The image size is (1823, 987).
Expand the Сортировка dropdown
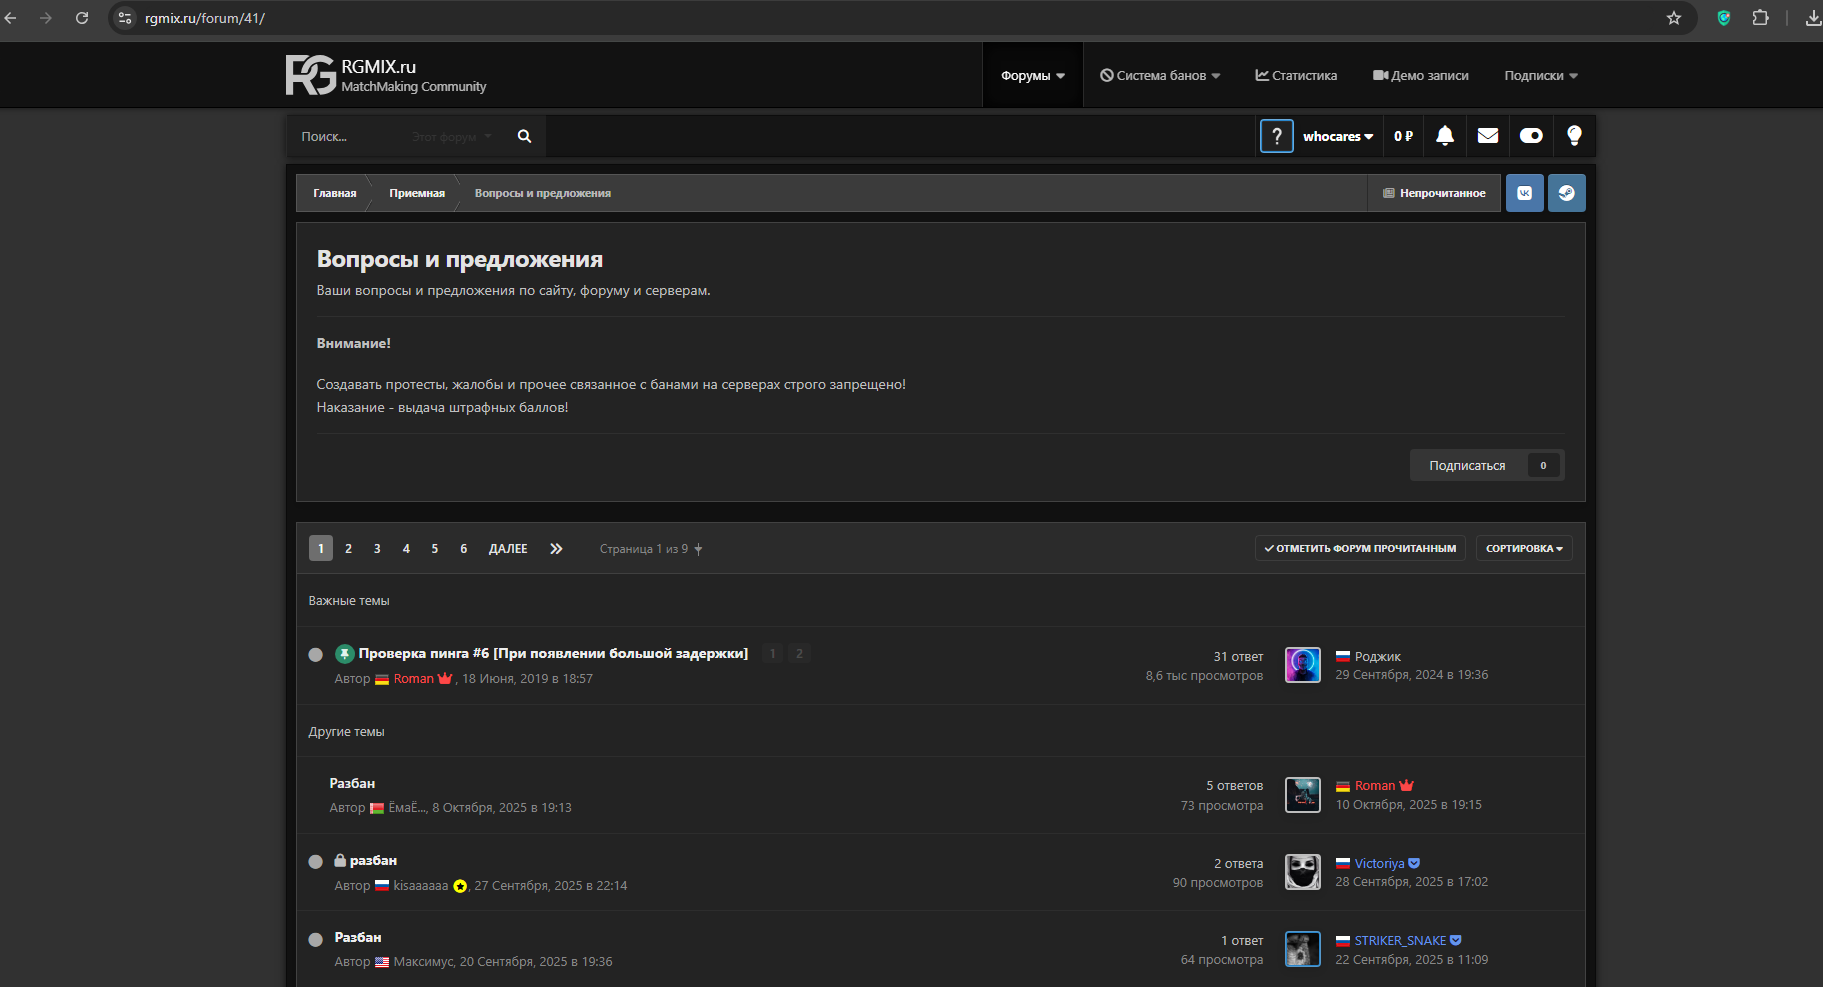tap(1523, 549)
